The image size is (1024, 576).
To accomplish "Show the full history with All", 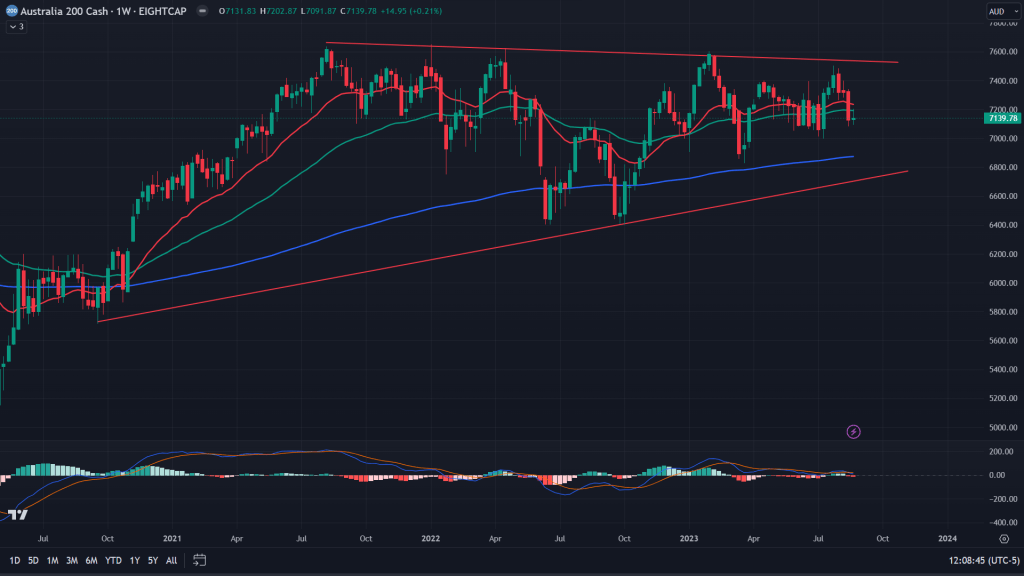I will 171,560.
